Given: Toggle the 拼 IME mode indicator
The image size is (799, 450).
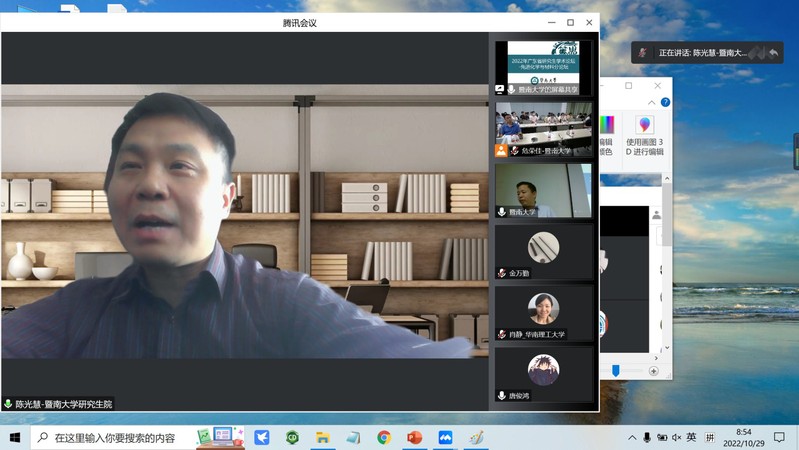Looking at the screenshot, I should click(710, 438).
